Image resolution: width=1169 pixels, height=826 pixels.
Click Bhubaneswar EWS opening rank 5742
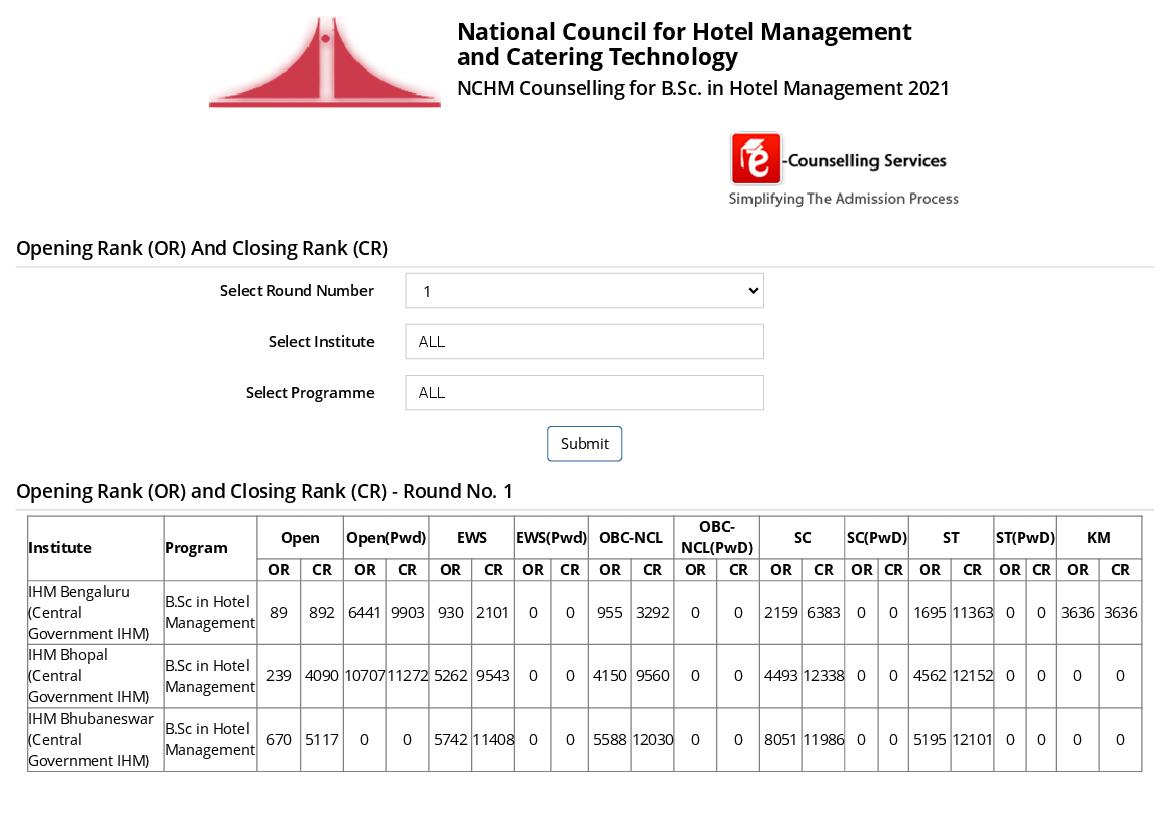pos(450,740)
